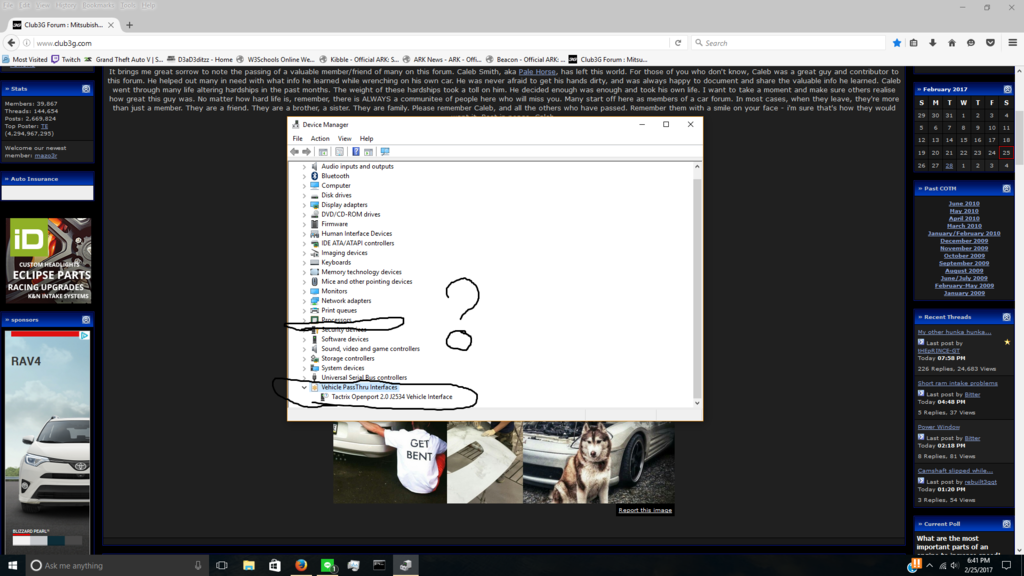Open Action Center notifications icon

pos(1006,566)
